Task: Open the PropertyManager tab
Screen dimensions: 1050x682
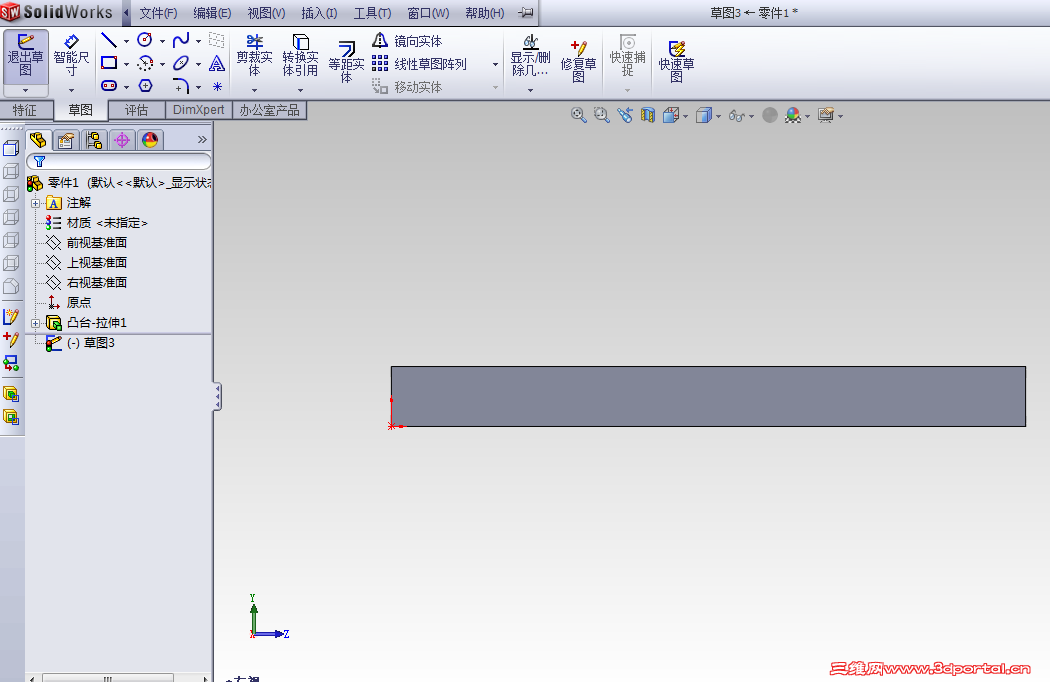Action: click(66, 140)
